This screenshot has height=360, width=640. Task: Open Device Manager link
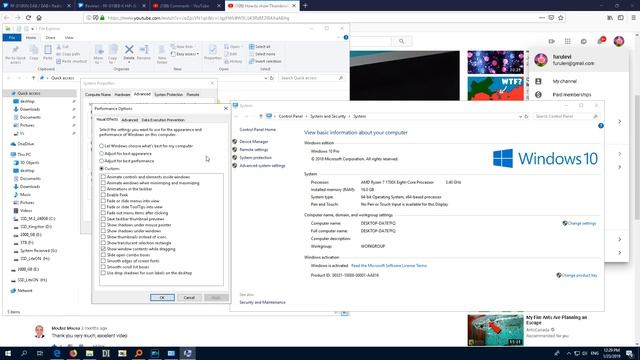(253, 142)
